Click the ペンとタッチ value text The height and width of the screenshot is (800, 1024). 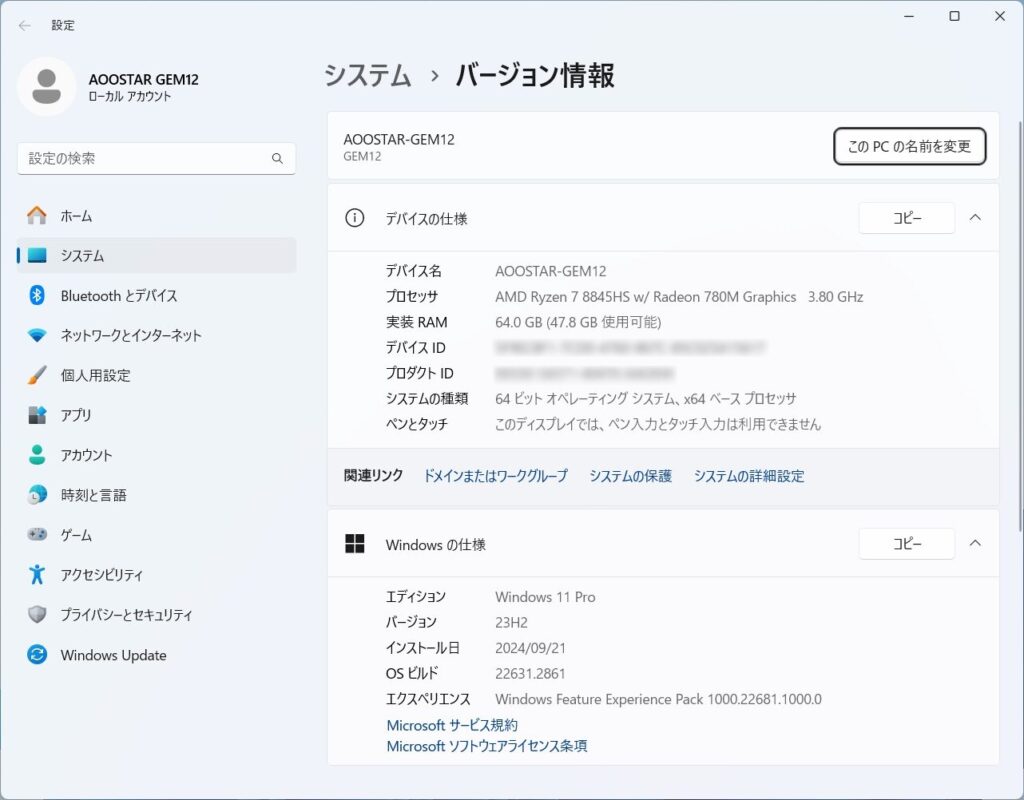point(658,424)
